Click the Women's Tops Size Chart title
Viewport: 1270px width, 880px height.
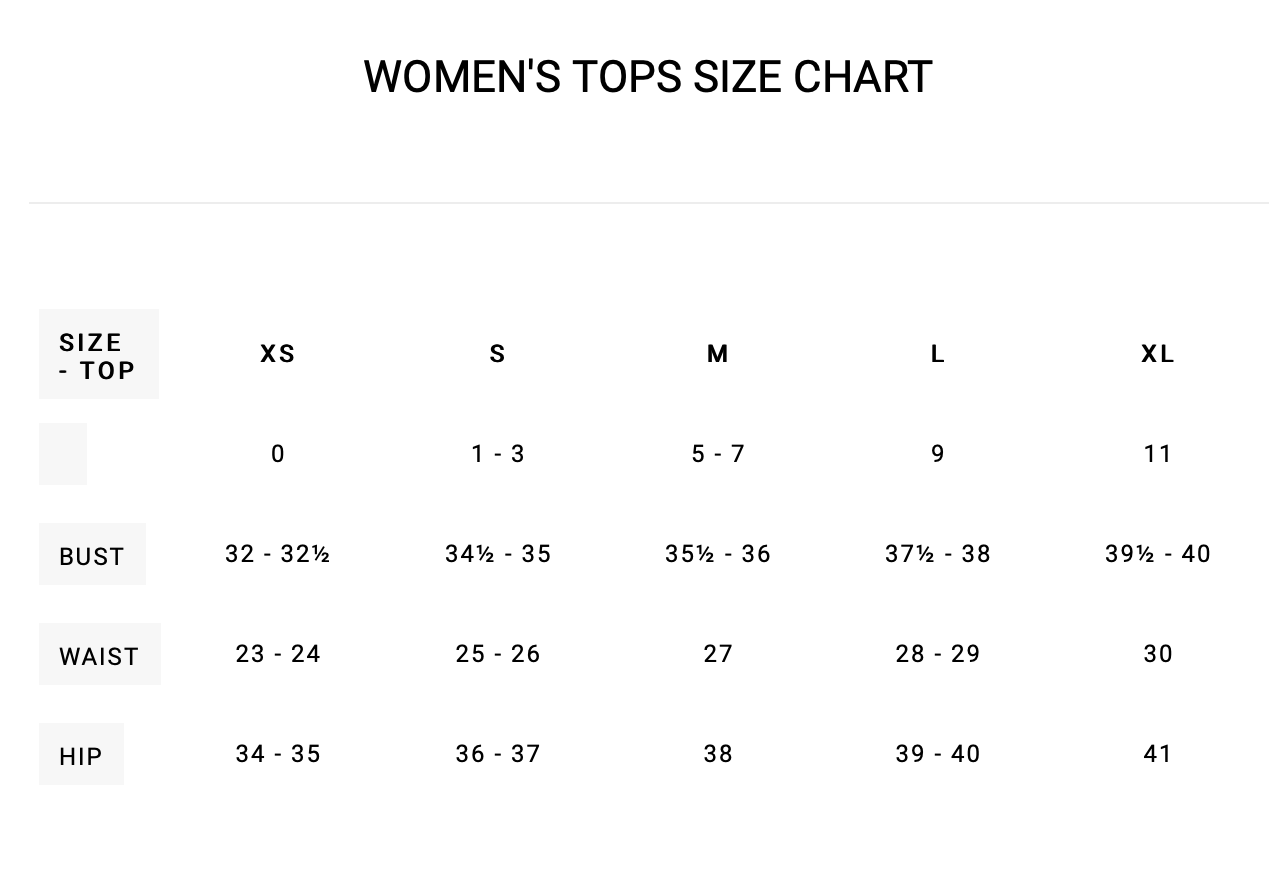(x=647, y=77)
